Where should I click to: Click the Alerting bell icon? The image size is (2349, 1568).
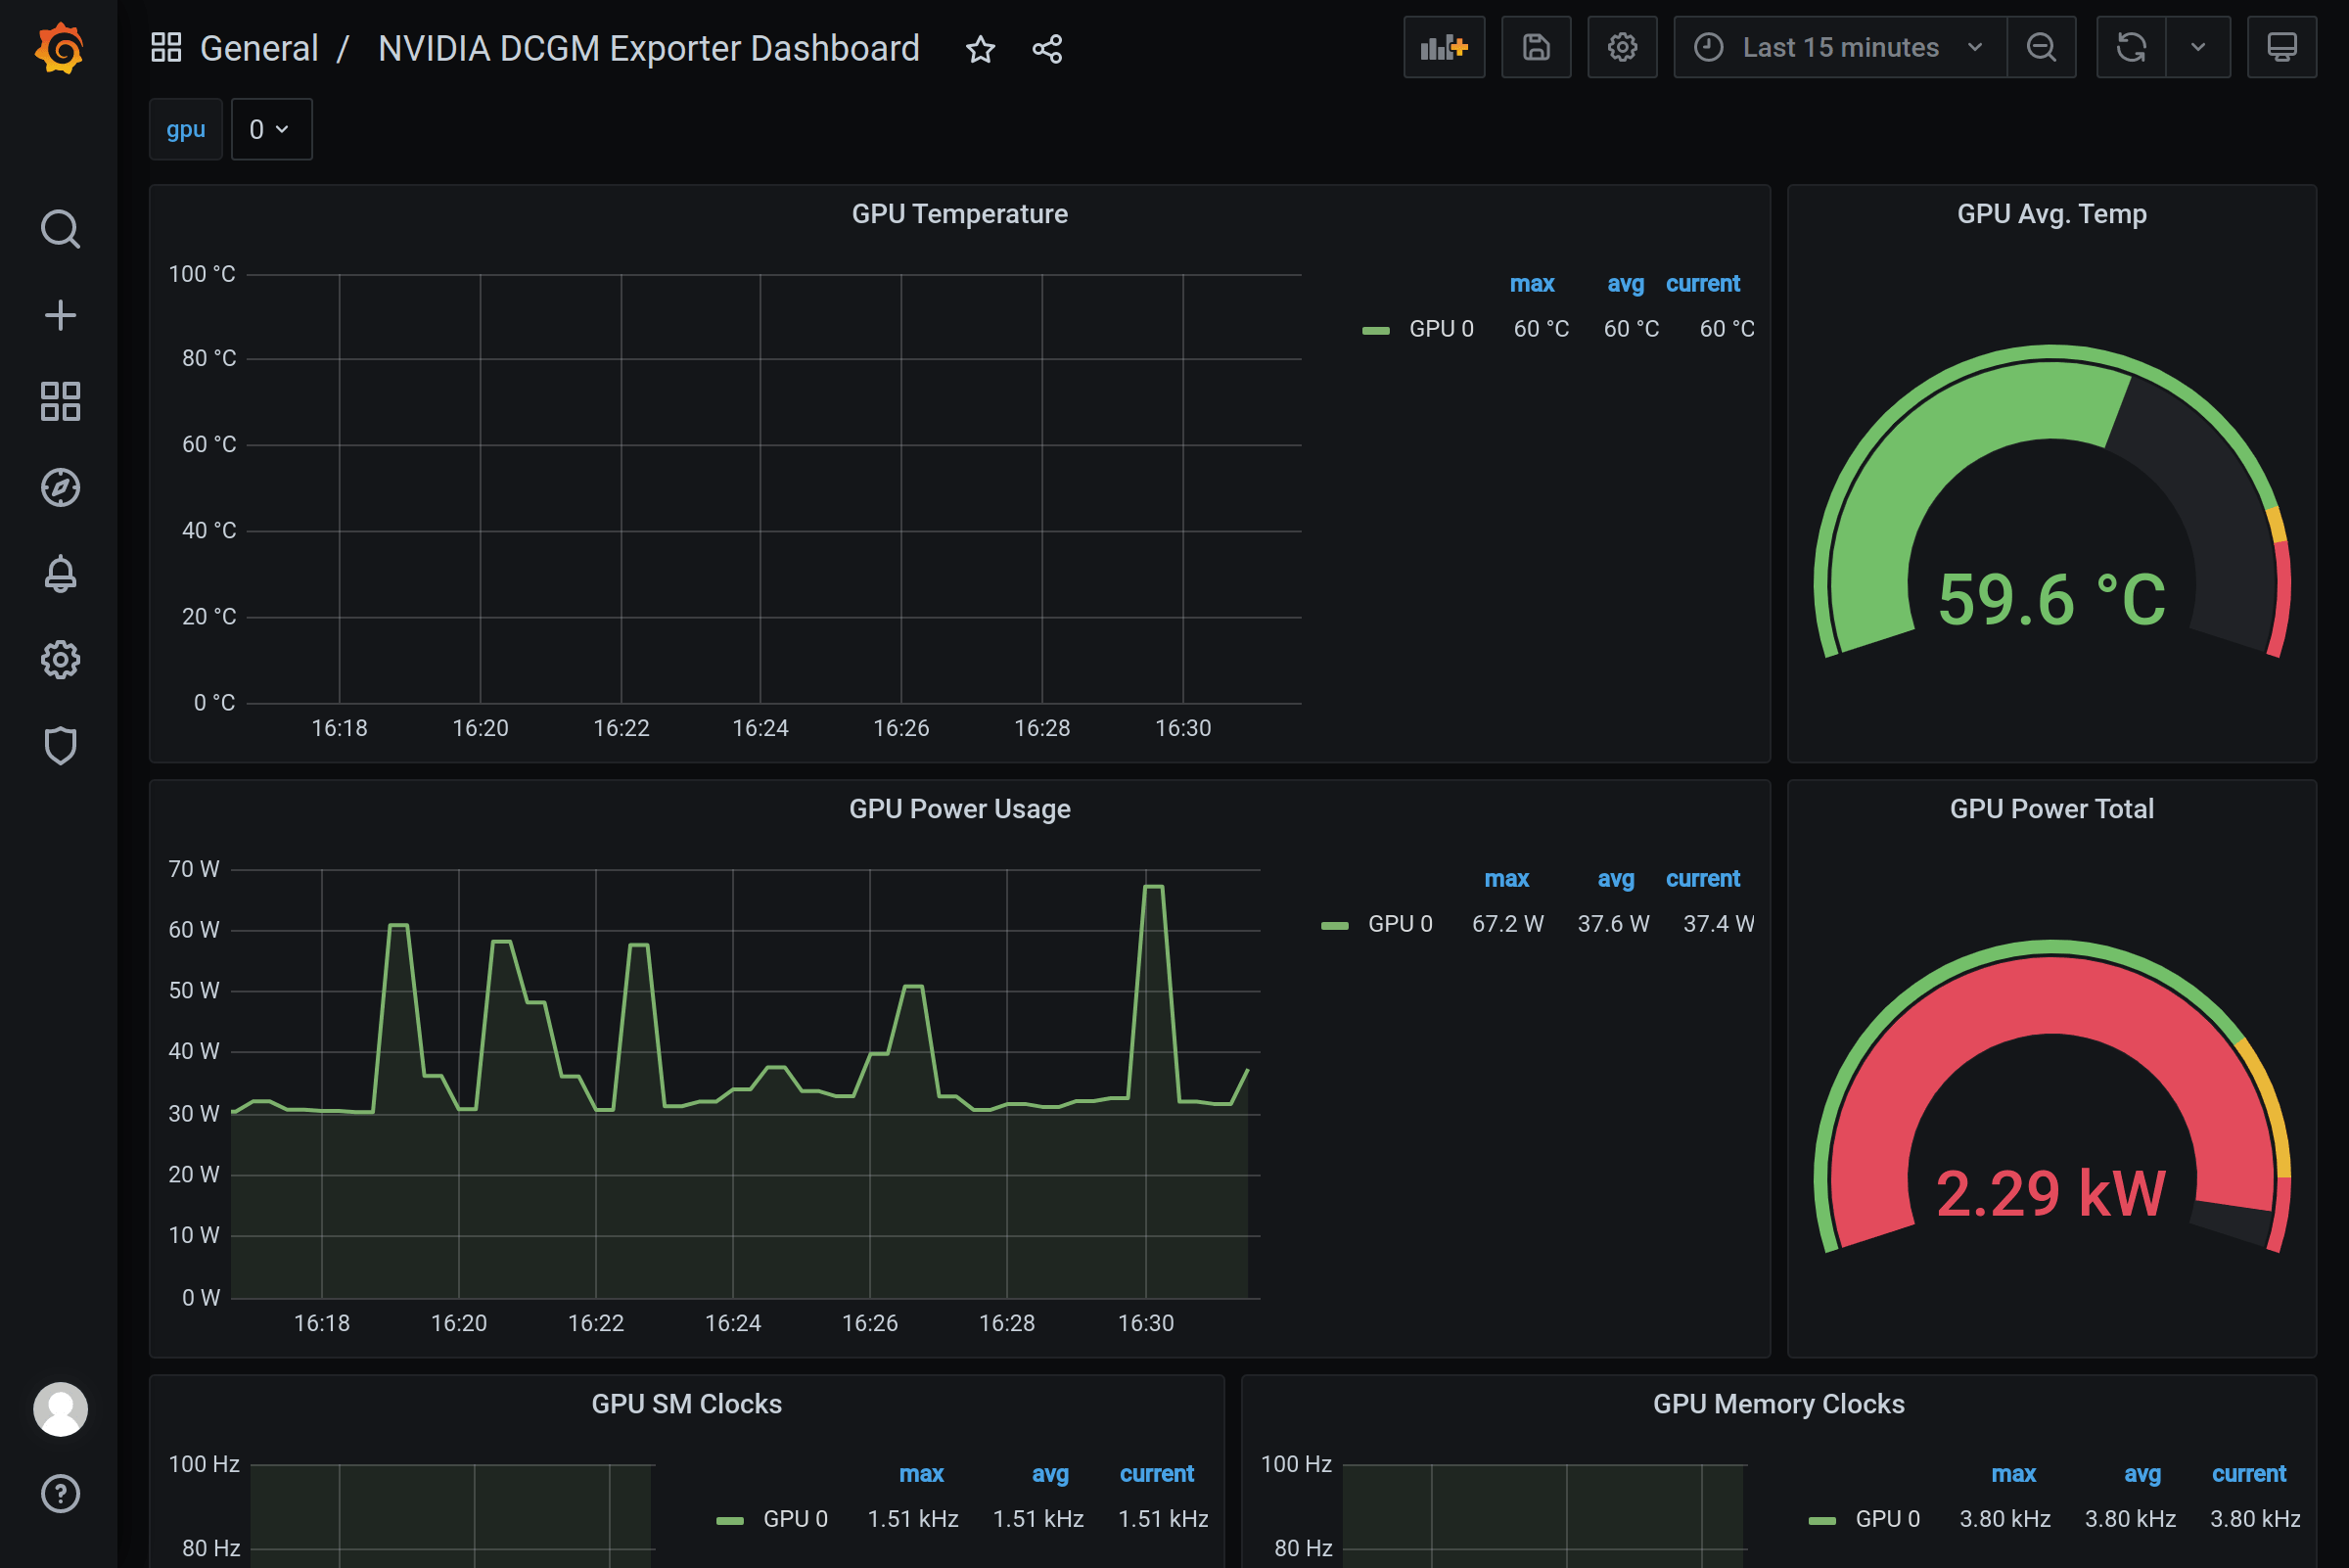point(62,574)
